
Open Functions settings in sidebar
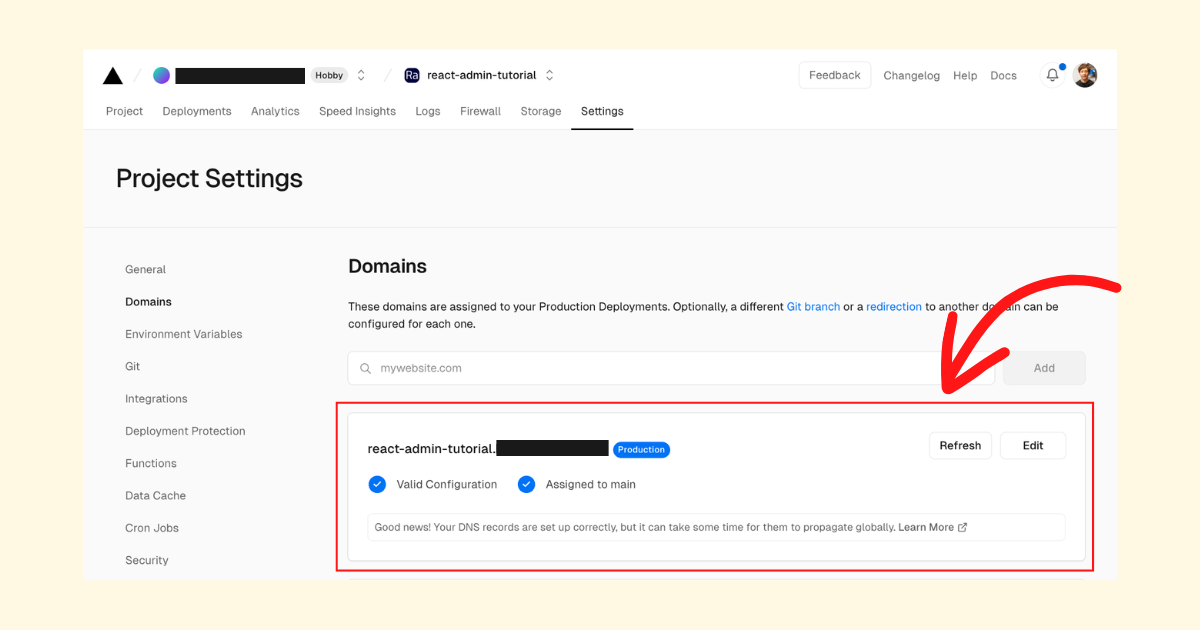tap(151, 463)
